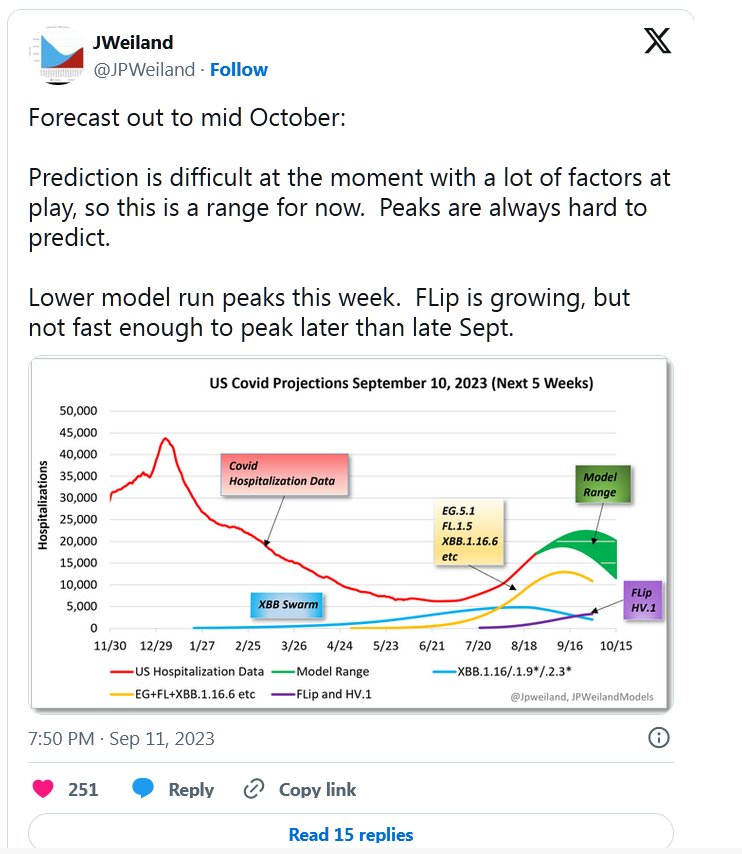Click the info circle icon
This screenshot has height=854, width=742.
point(659,738)
